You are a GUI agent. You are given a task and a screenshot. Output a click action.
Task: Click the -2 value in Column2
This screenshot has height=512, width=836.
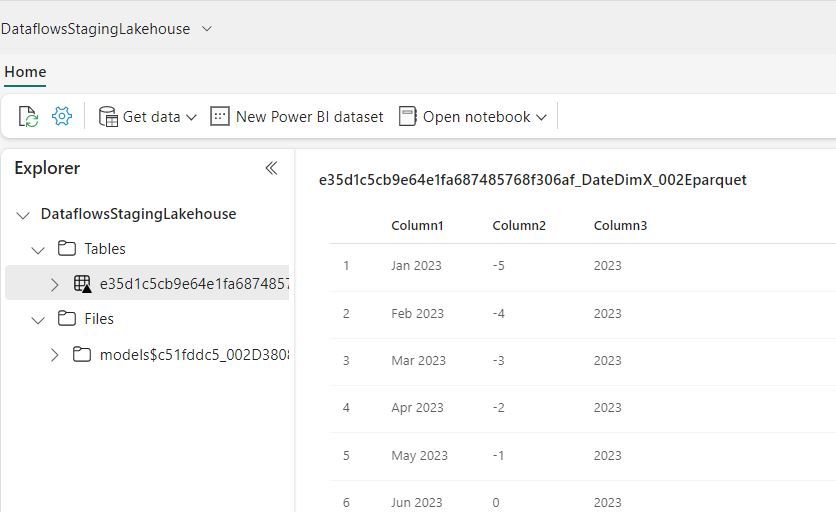[499, 408]
